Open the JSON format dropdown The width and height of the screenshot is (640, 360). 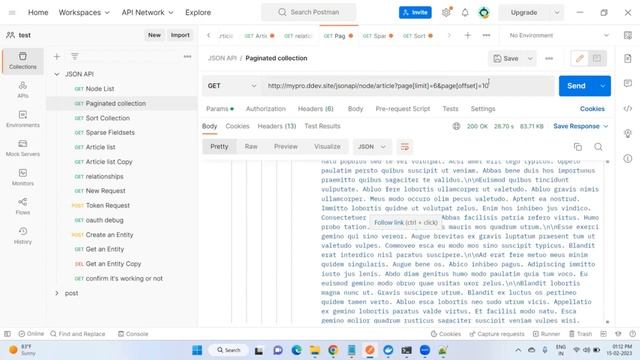371,147
